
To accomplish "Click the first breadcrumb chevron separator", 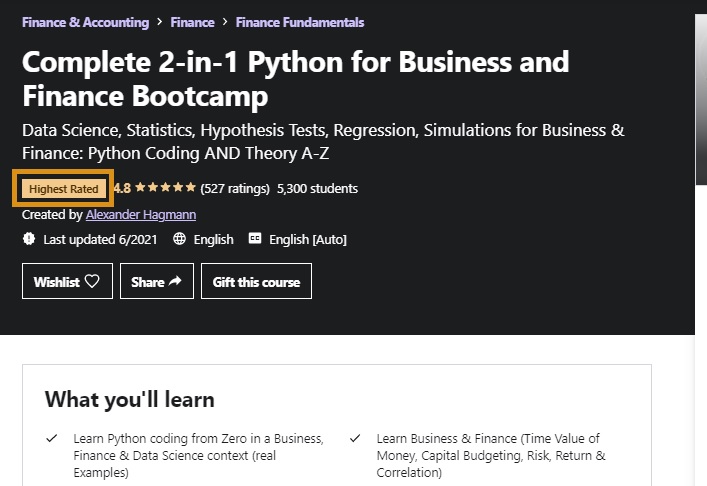I will [160, 22].
